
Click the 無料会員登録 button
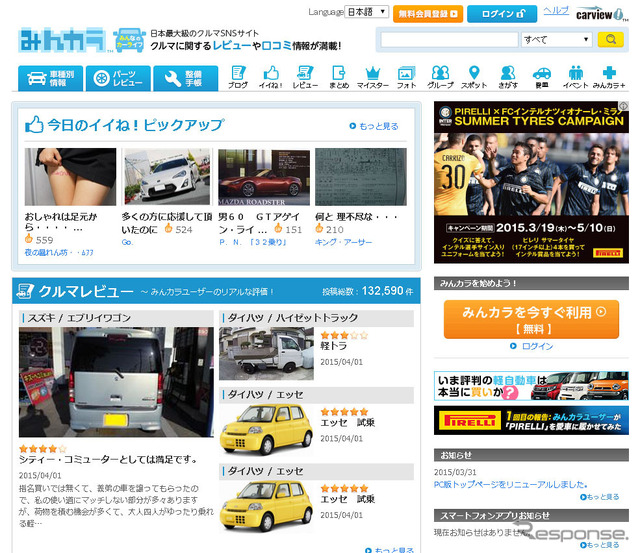tap(428, 14)
